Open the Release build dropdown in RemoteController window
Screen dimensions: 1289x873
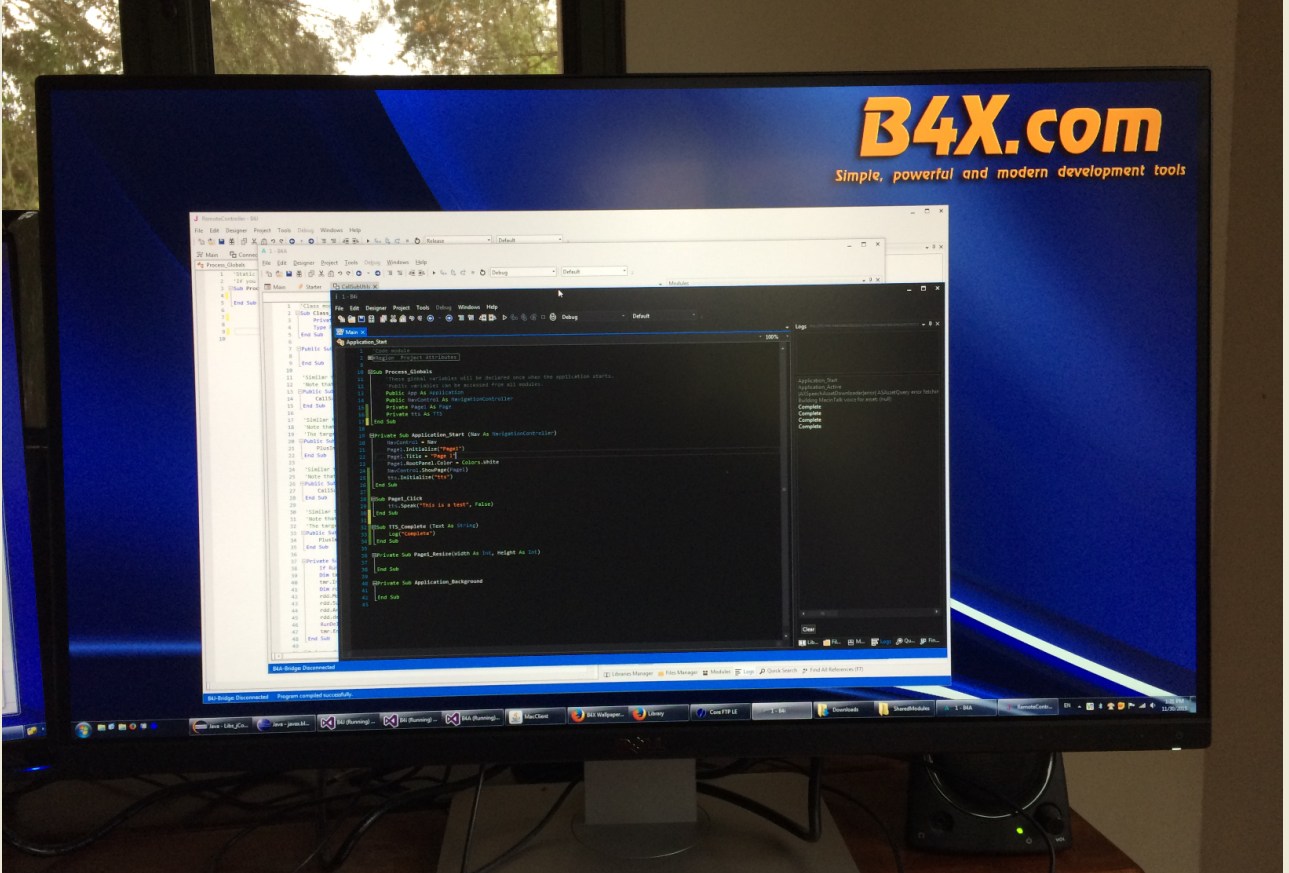[458, 240]
